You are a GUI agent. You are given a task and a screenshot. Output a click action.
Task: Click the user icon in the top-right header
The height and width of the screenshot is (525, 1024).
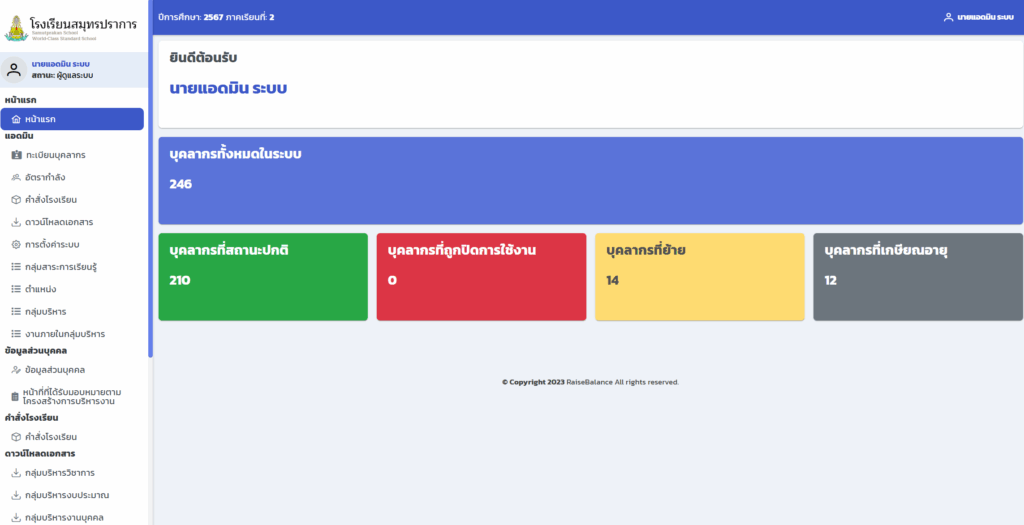pyautogui.click(x=948, y=17)
